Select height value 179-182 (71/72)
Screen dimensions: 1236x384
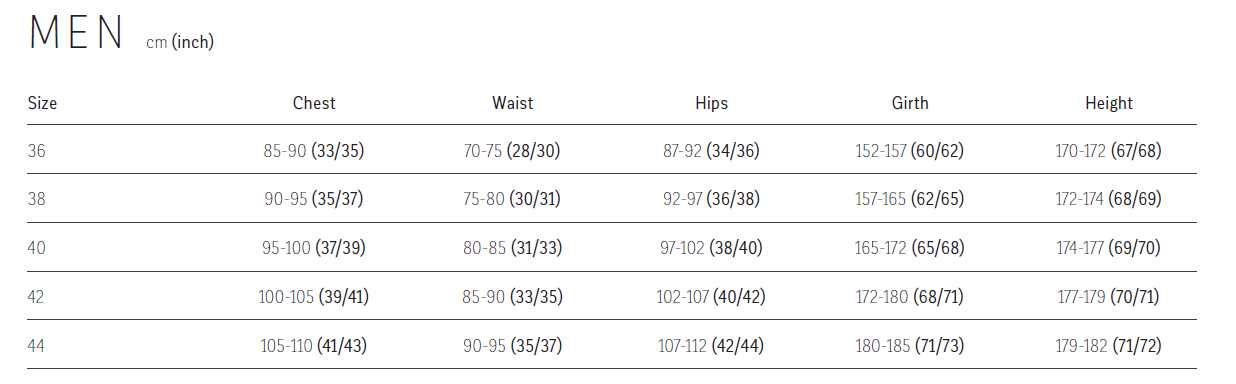(1109, 347)
